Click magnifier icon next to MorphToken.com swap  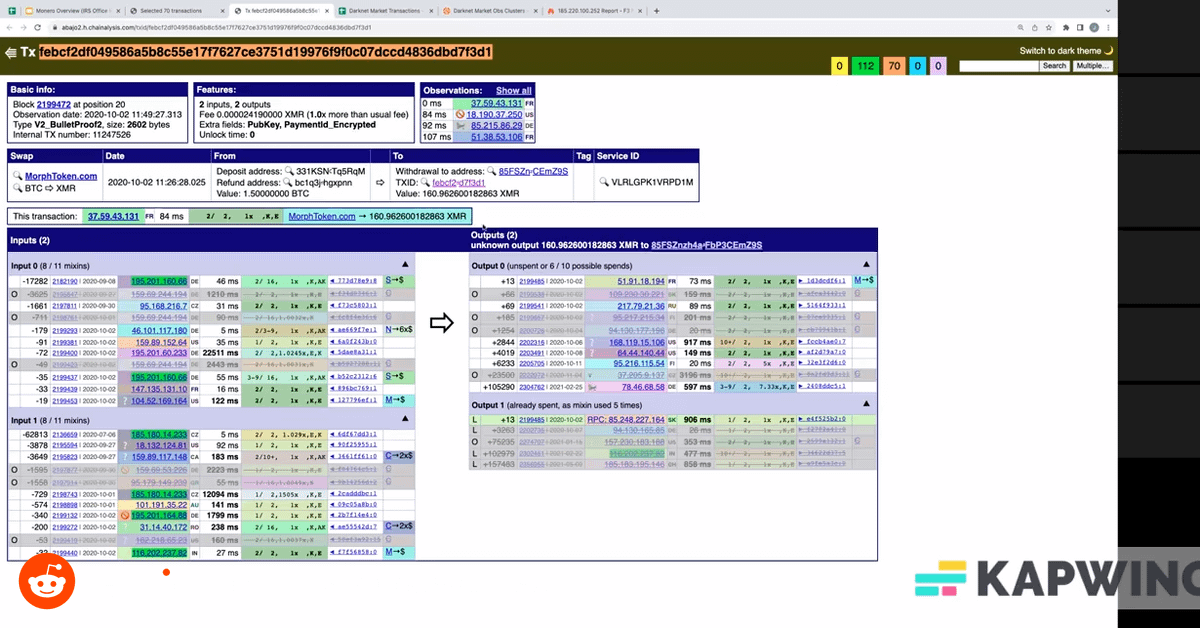18,176
